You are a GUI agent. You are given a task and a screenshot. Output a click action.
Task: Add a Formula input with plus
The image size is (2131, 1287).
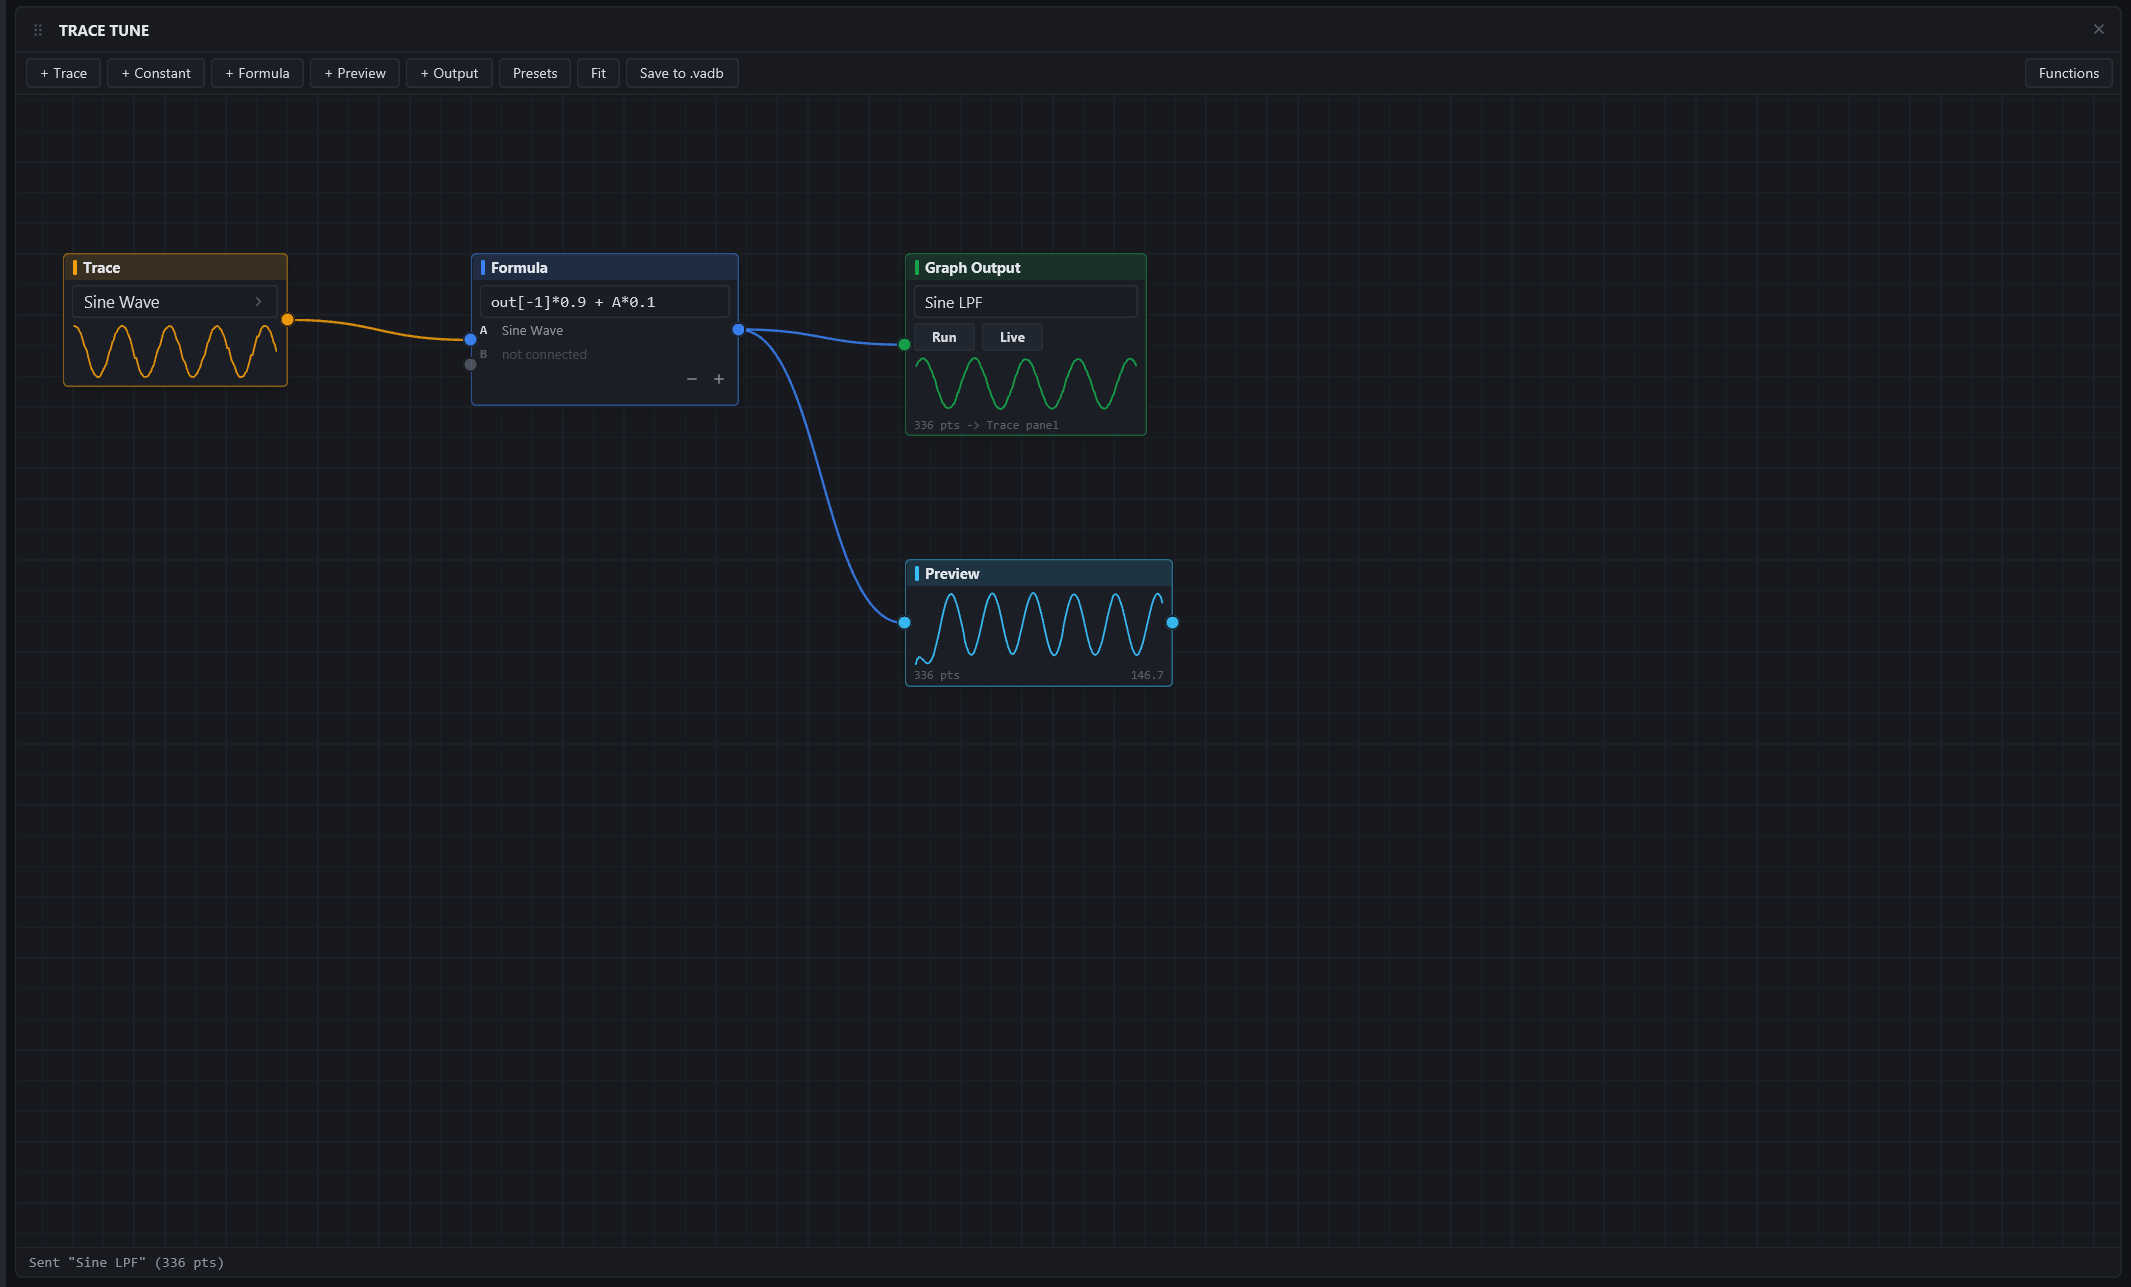719,379
